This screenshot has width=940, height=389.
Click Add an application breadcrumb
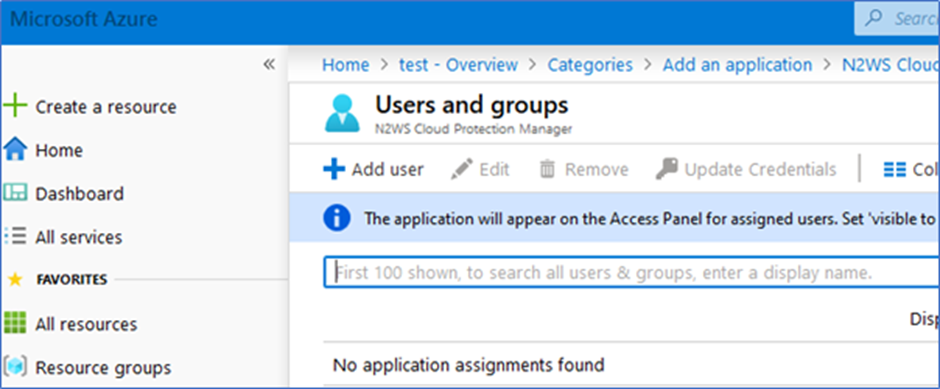tap(737, 65)
